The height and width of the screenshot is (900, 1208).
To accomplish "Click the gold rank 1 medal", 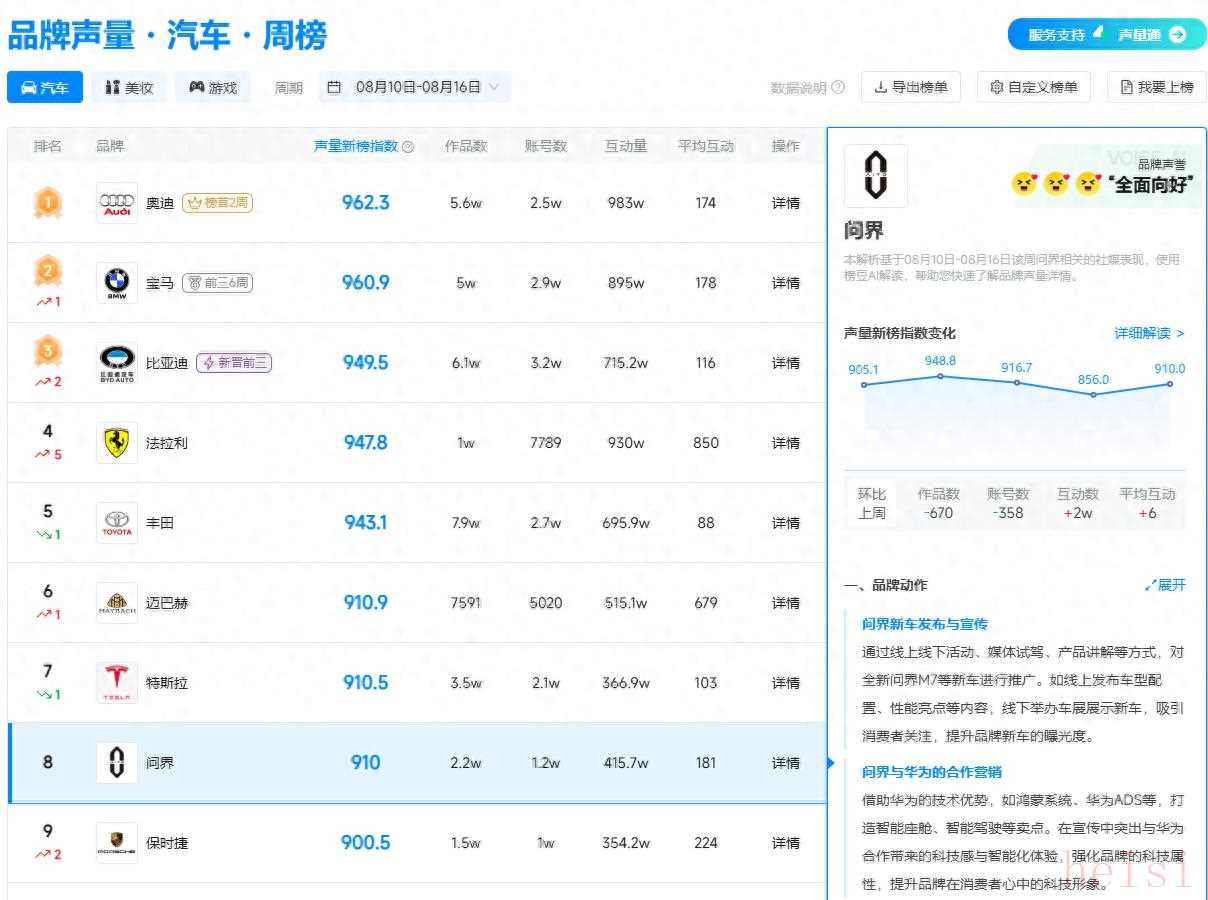I will click(48, 203).
